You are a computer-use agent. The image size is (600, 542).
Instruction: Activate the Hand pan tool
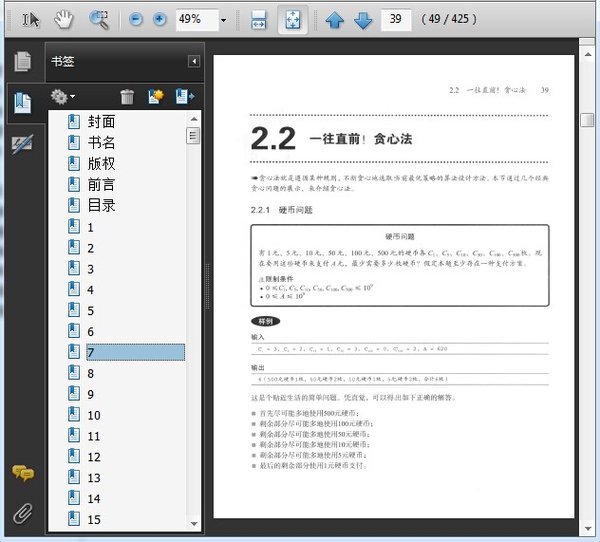(x=63, y=19)
